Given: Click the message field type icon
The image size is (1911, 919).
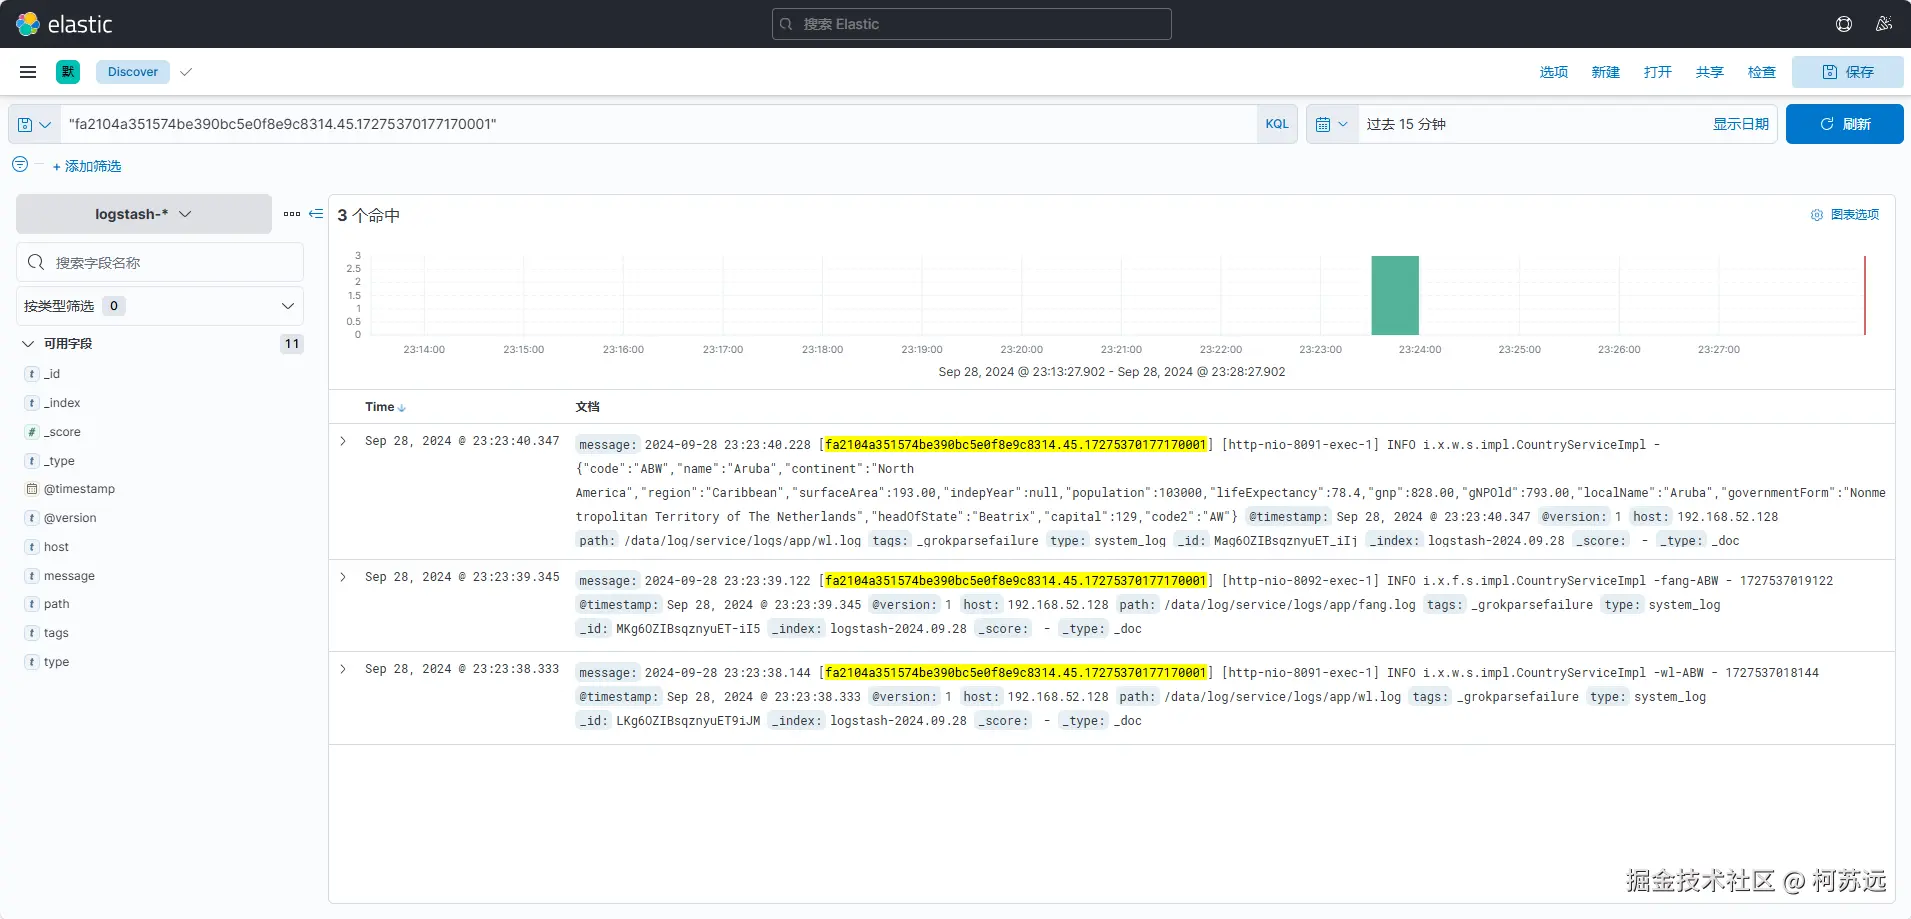Looking at the screenshot, I should [x=32, y=576].
